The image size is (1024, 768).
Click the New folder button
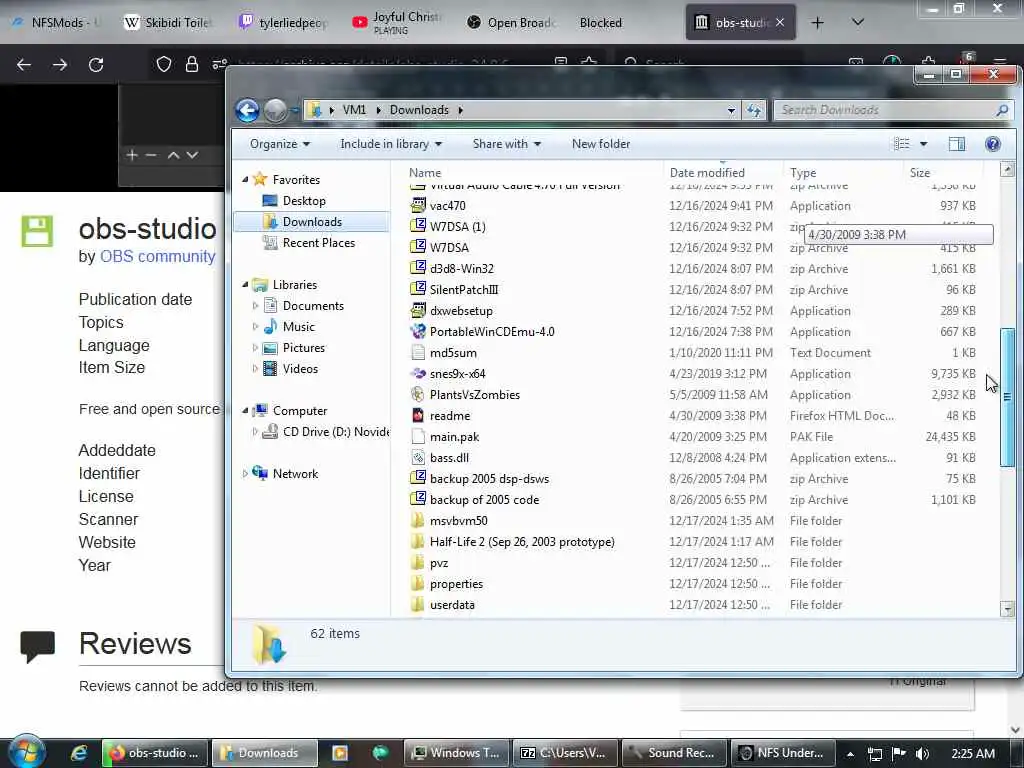click(x=601, y=144)
